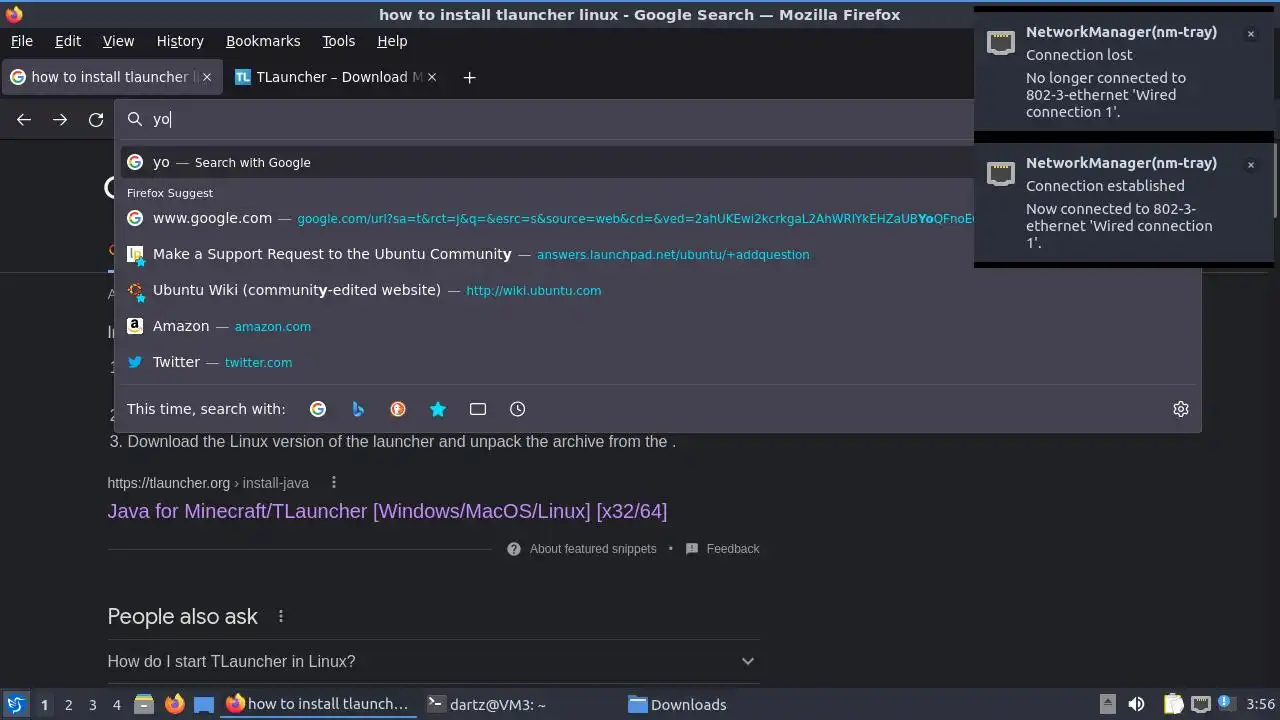Click About featured snippets help icon
Viewport: 1280px width, 720px height.
tap(514, 549)
